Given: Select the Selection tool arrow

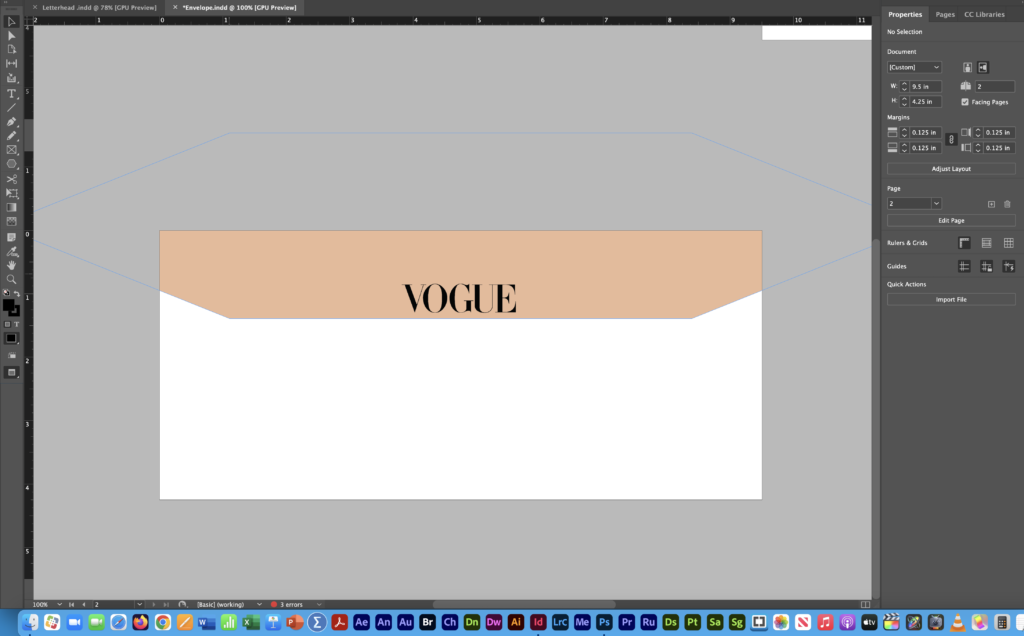Looking at the screenshot, I should coord(11,22).
